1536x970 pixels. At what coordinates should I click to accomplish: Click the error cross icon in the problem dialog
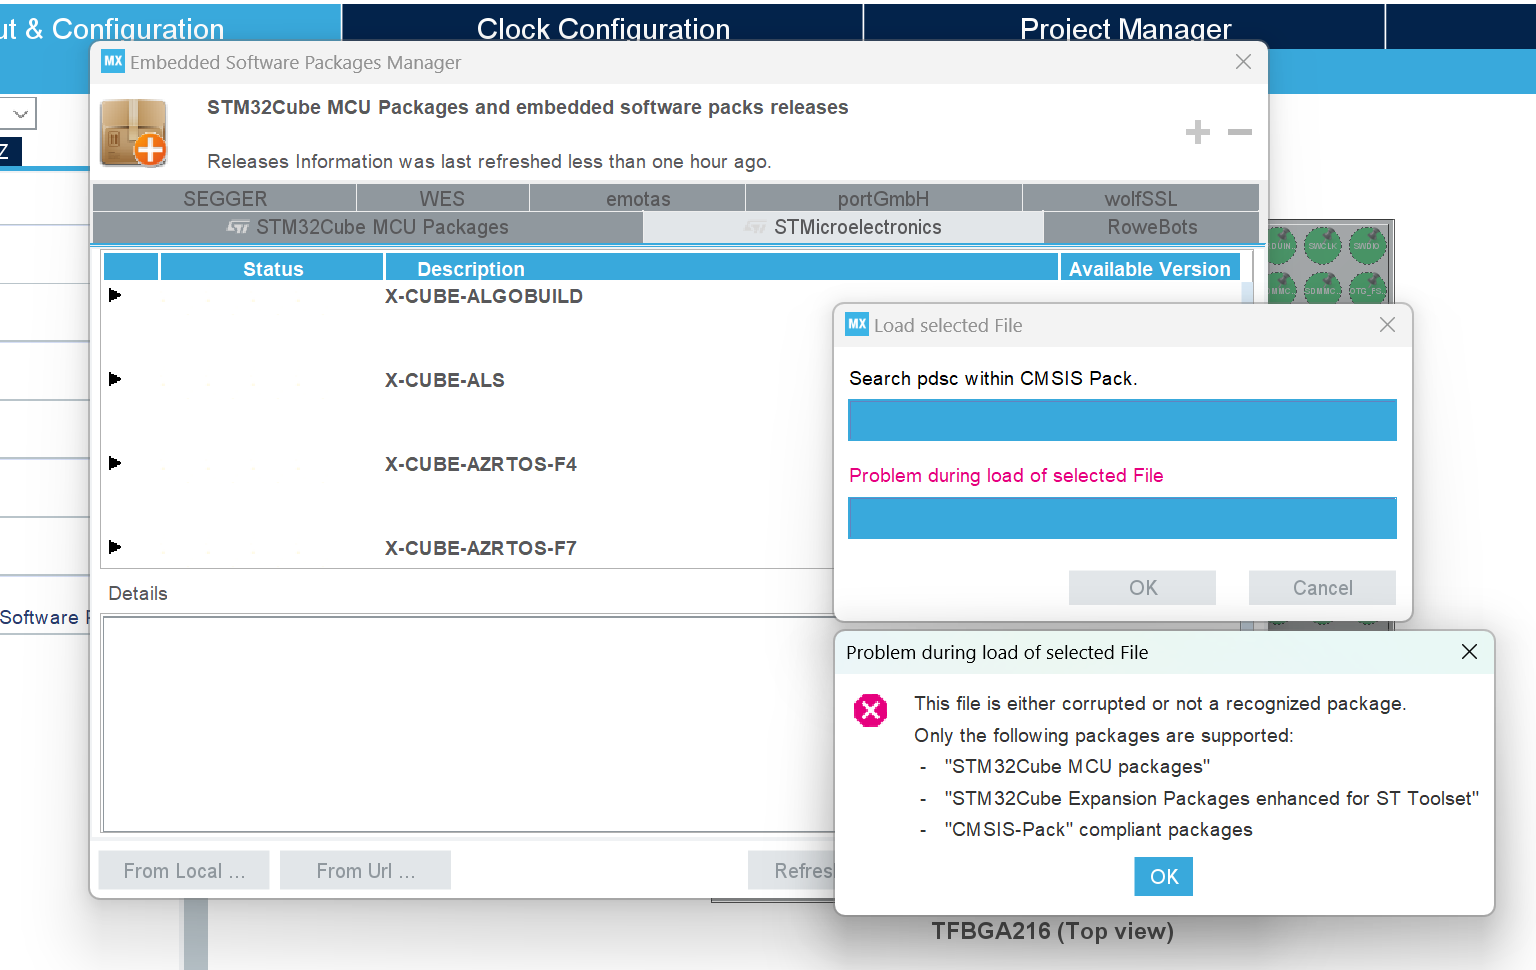tap(870, 710)
